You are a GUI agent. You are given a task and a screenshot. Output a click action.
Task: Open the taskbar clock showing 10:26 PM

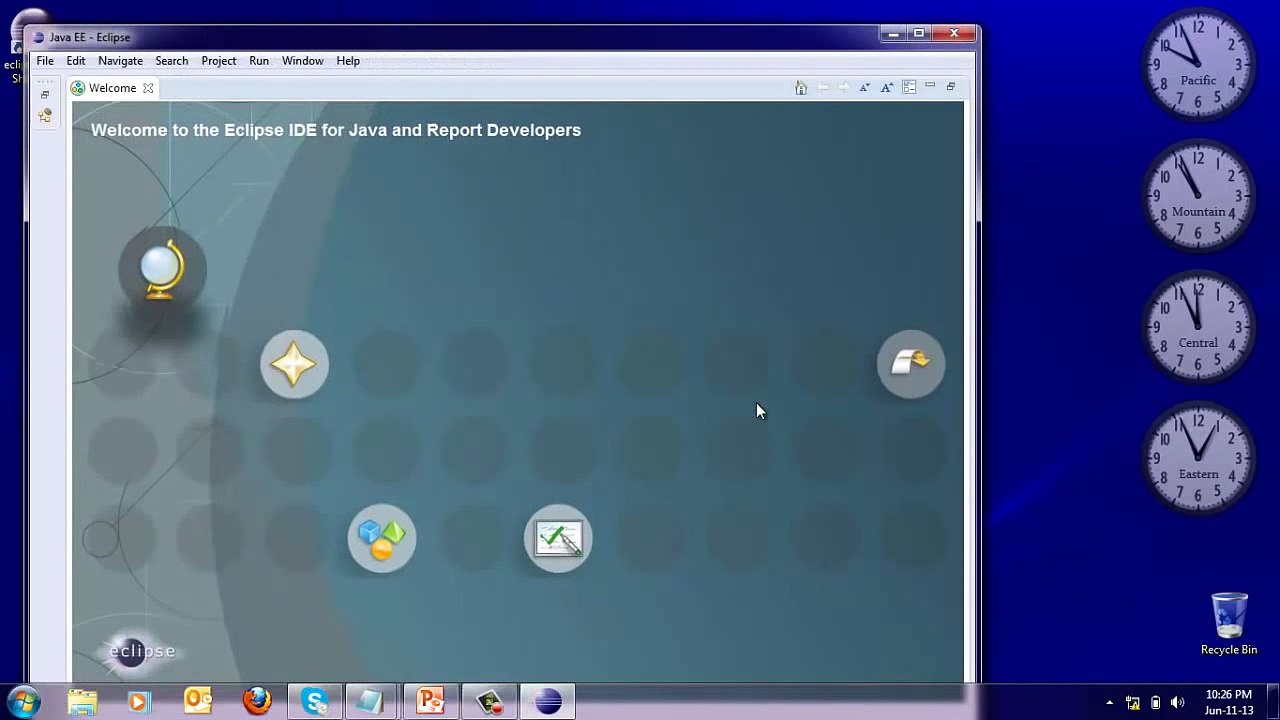[1228, 702]
